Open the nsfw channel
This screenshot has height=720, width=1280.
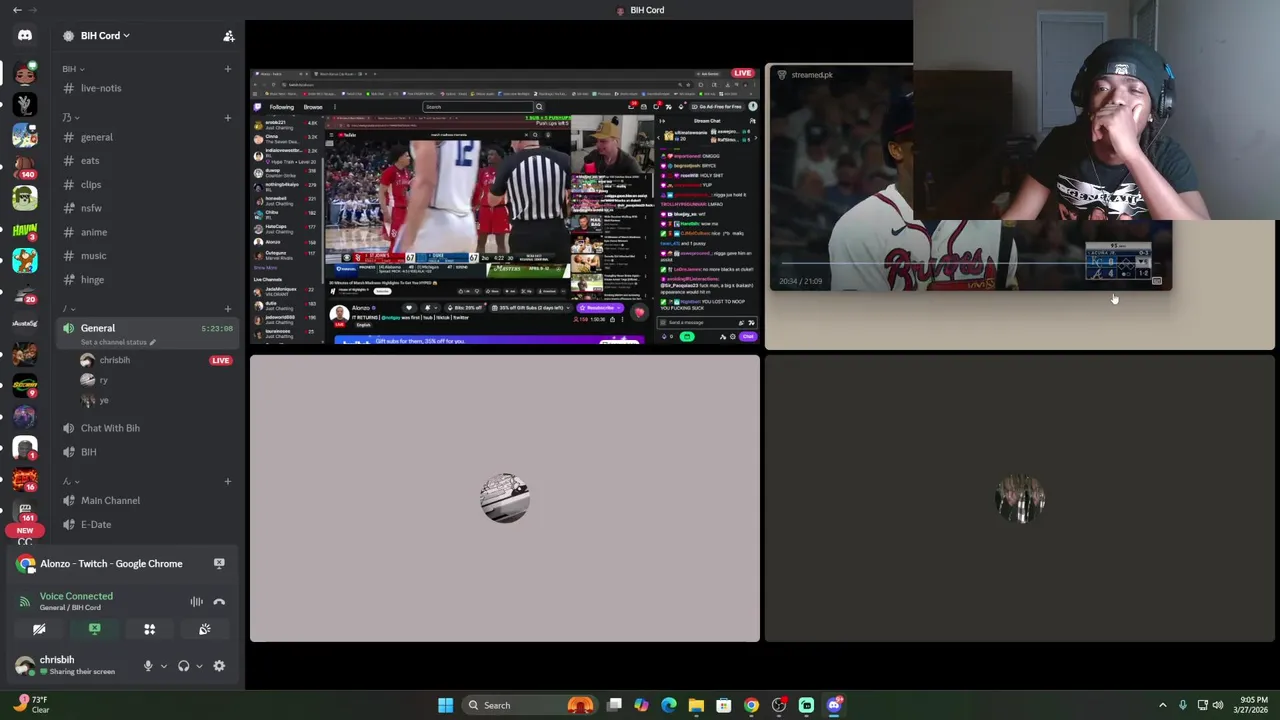click(x=146, y=208)
